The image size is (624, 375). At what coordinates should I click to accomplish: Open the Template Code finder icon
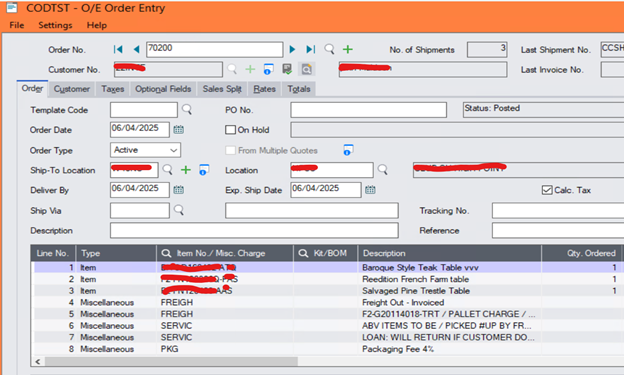pos(187,109)
